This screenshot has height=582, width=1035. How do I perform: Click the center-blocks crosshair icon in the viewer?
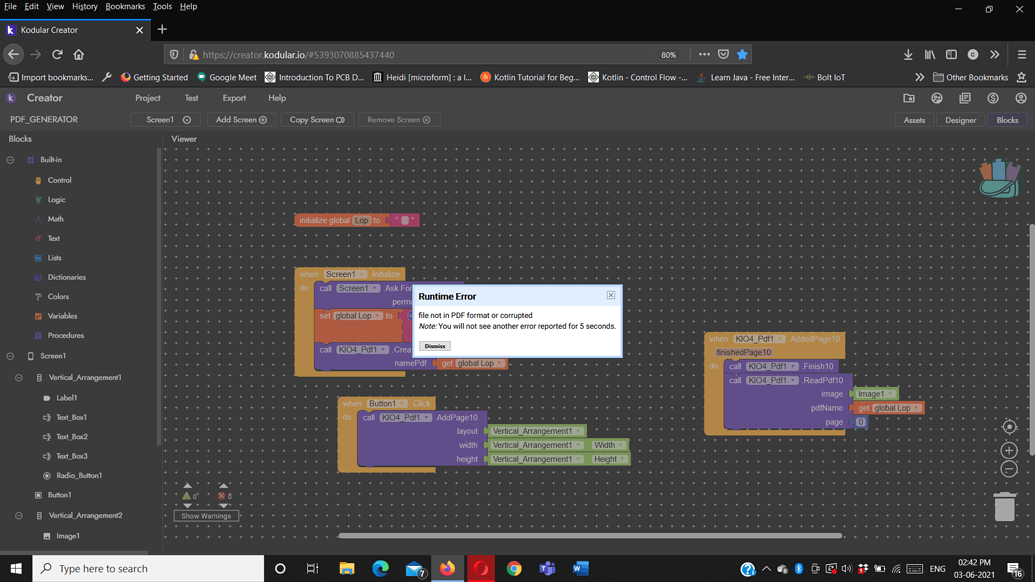point(1009,427)
